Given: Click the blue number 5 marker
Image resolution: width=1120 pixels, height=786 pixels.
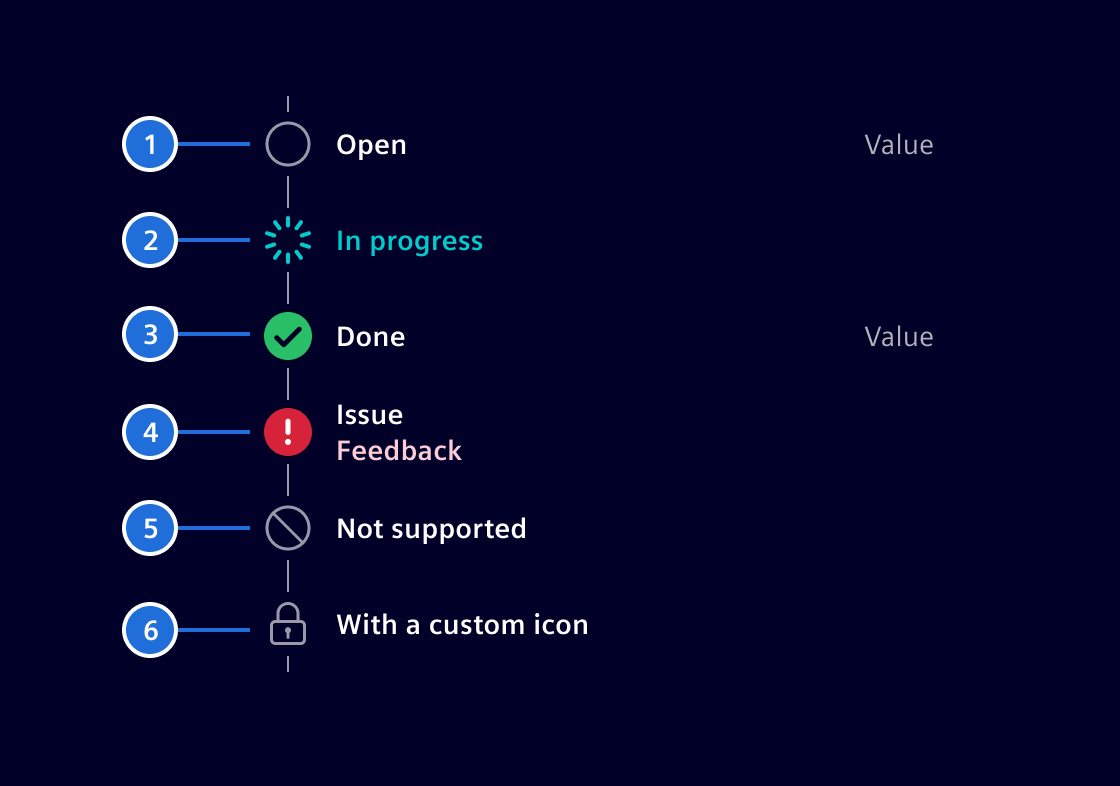Looking at the screenshot, I should point(150,528).
